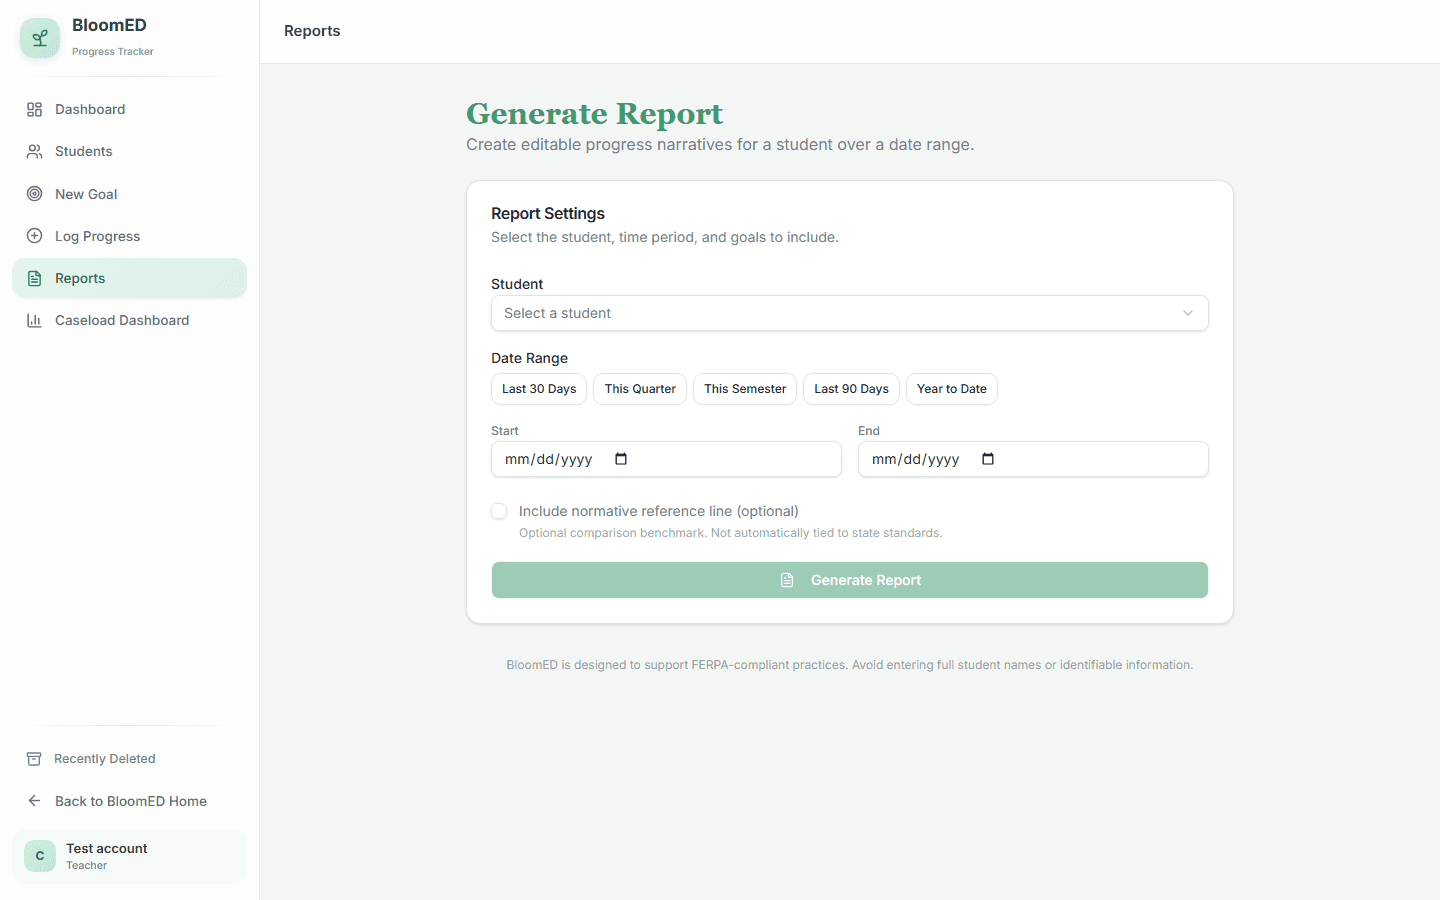This screenshot has width=1440, height=900.
Task: Click the Recently Deleted archive icon
Action: point(34,759)
